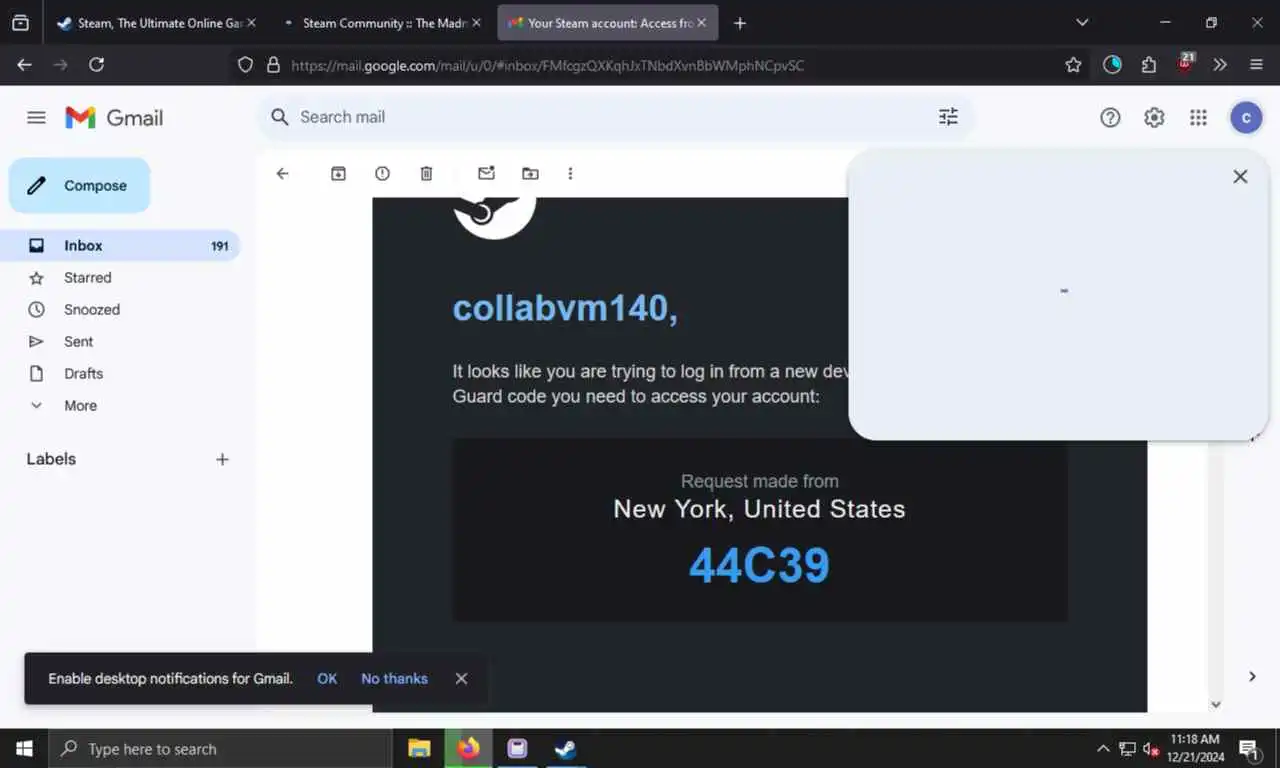Close the popup panel
The height and width of the screenshot is (768, 1280).
coord(1240,176)
